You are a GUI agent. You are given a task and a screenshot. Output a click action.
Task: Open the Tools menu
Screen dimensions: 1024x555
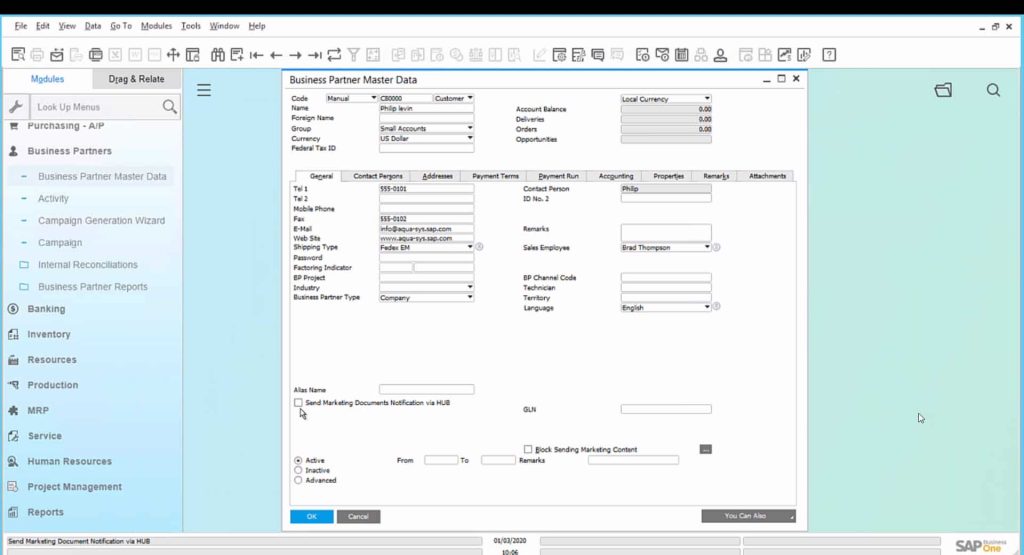[x=191, y=26]
